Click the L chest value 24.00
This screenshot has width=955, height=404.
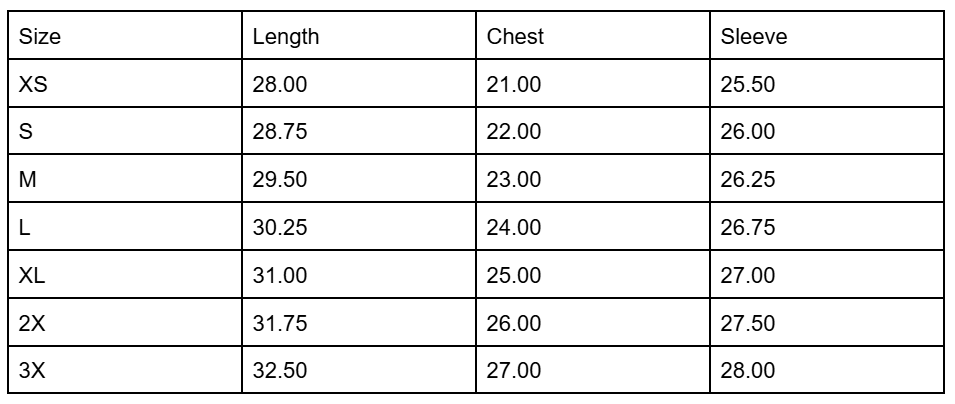pos(593,226)
